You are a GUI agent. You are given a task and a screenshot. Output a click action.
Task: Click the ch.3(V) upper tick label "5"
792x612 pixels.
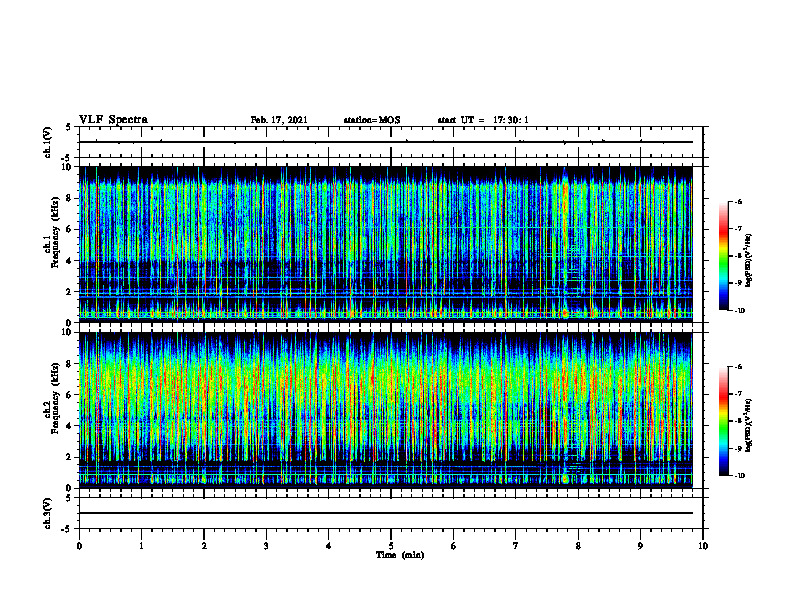(x=70, y=498)
